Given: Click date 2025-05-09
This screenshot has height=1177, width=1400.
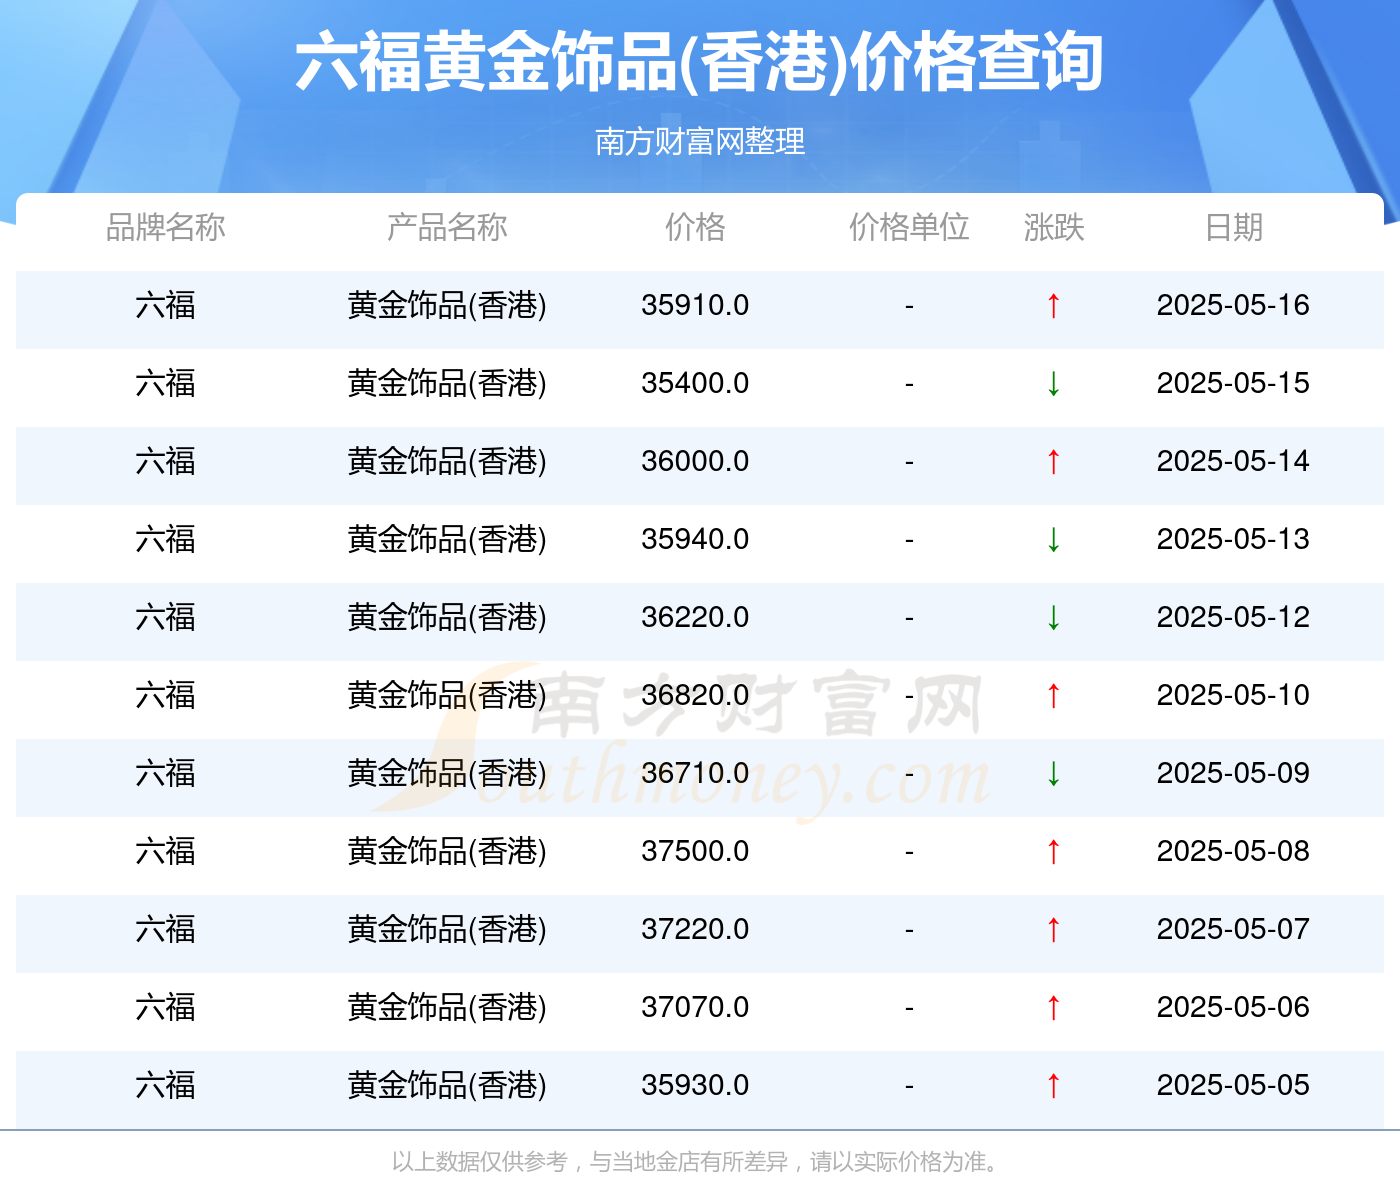Looking at the screenshot, I should [x=1233, y=773].
